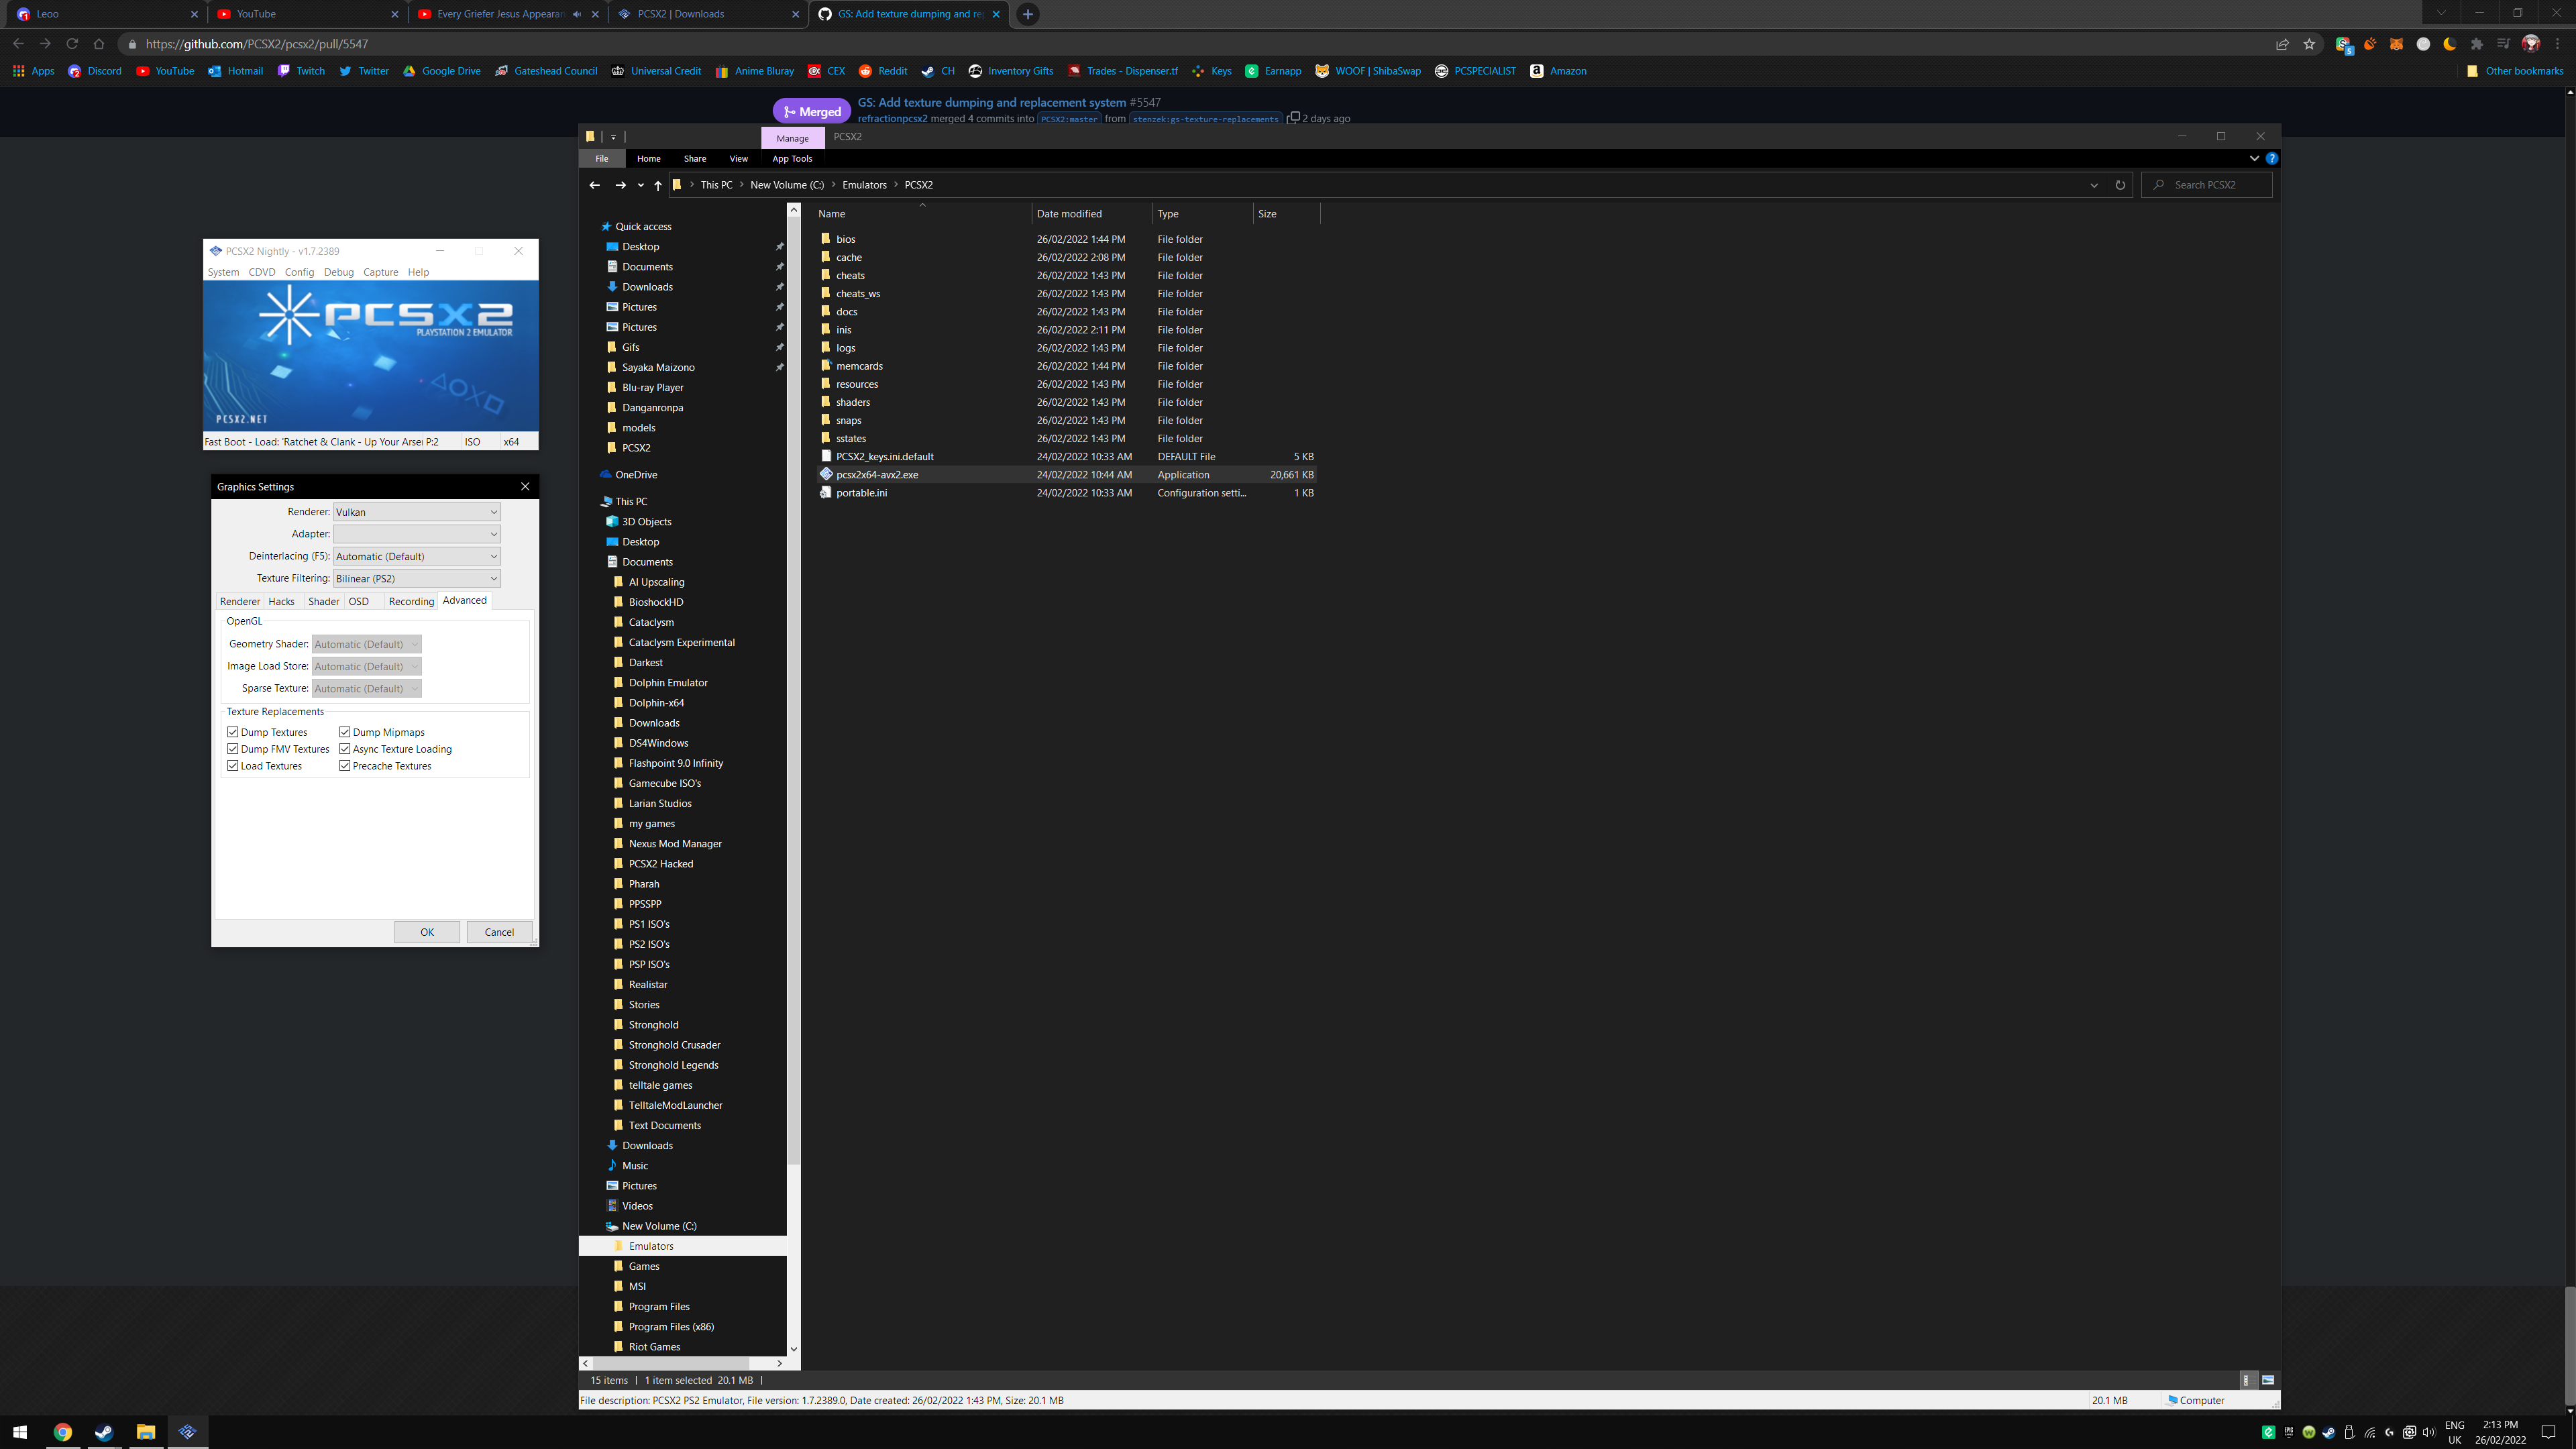Open pcsx2x64-avx2.exe application file
This screenshot has width=2576, height=1449.
tap(876, 475)
